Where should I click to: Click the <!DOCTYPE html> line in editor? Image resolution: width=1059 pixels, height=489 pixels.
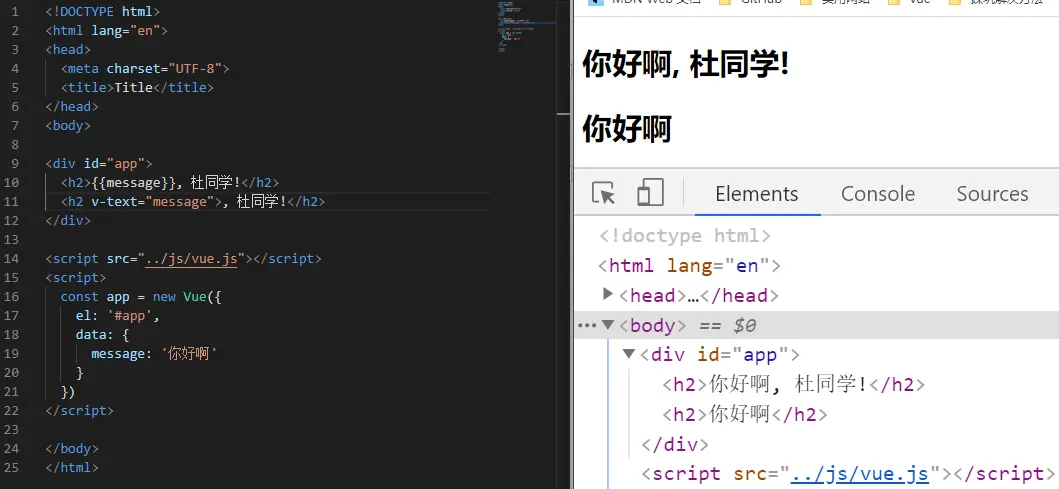coord(103,11)
